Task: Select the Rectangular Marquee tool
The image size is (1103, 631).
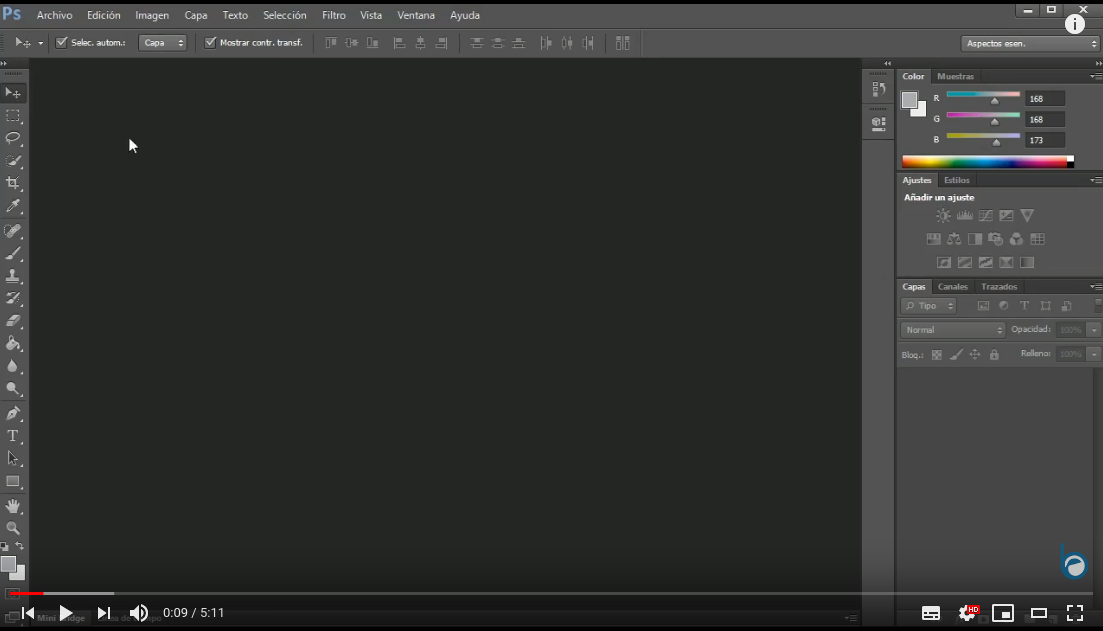Action: [13, 115]
